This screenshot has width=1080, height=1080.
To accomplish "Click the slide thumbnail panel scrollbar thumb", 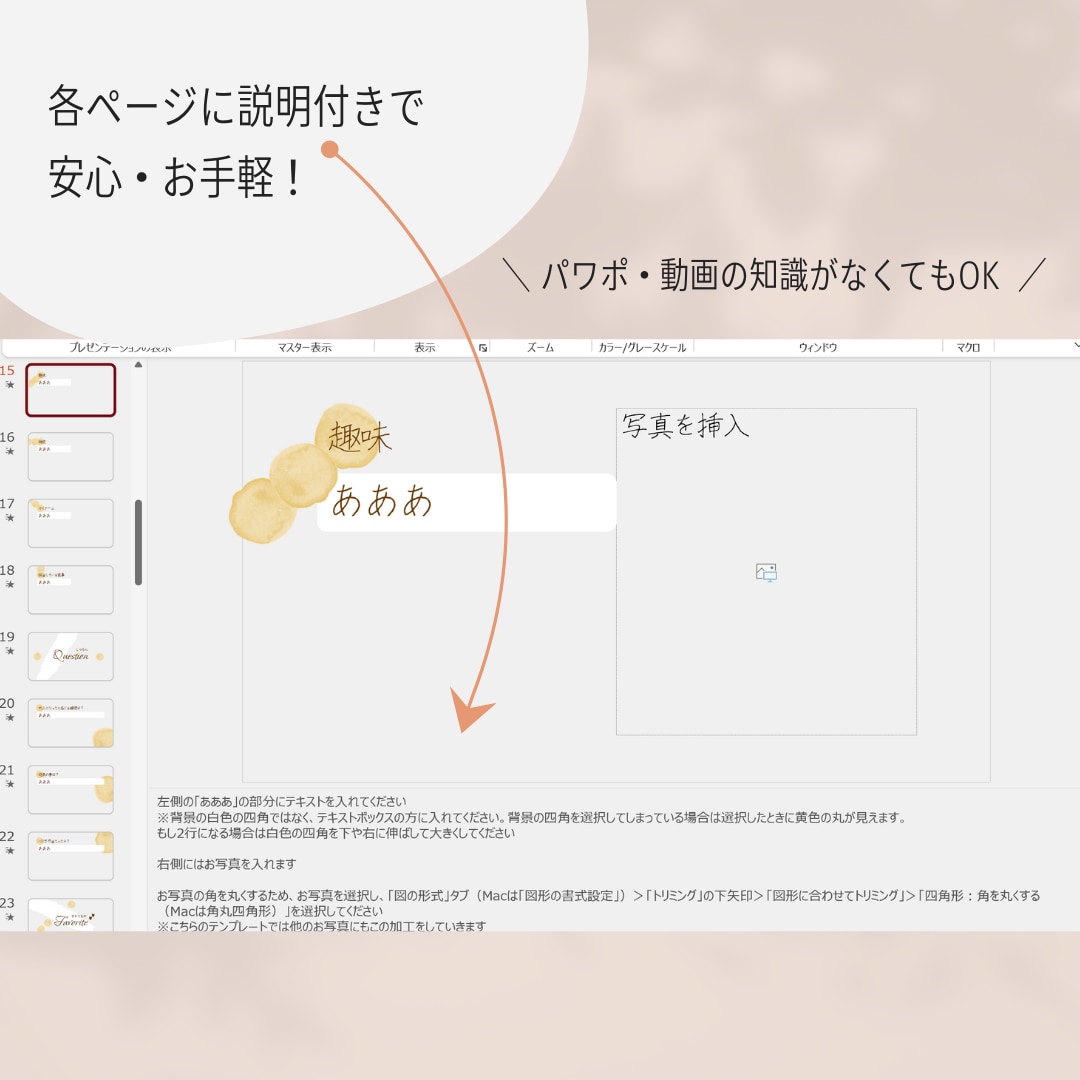I will click(138, 543).
